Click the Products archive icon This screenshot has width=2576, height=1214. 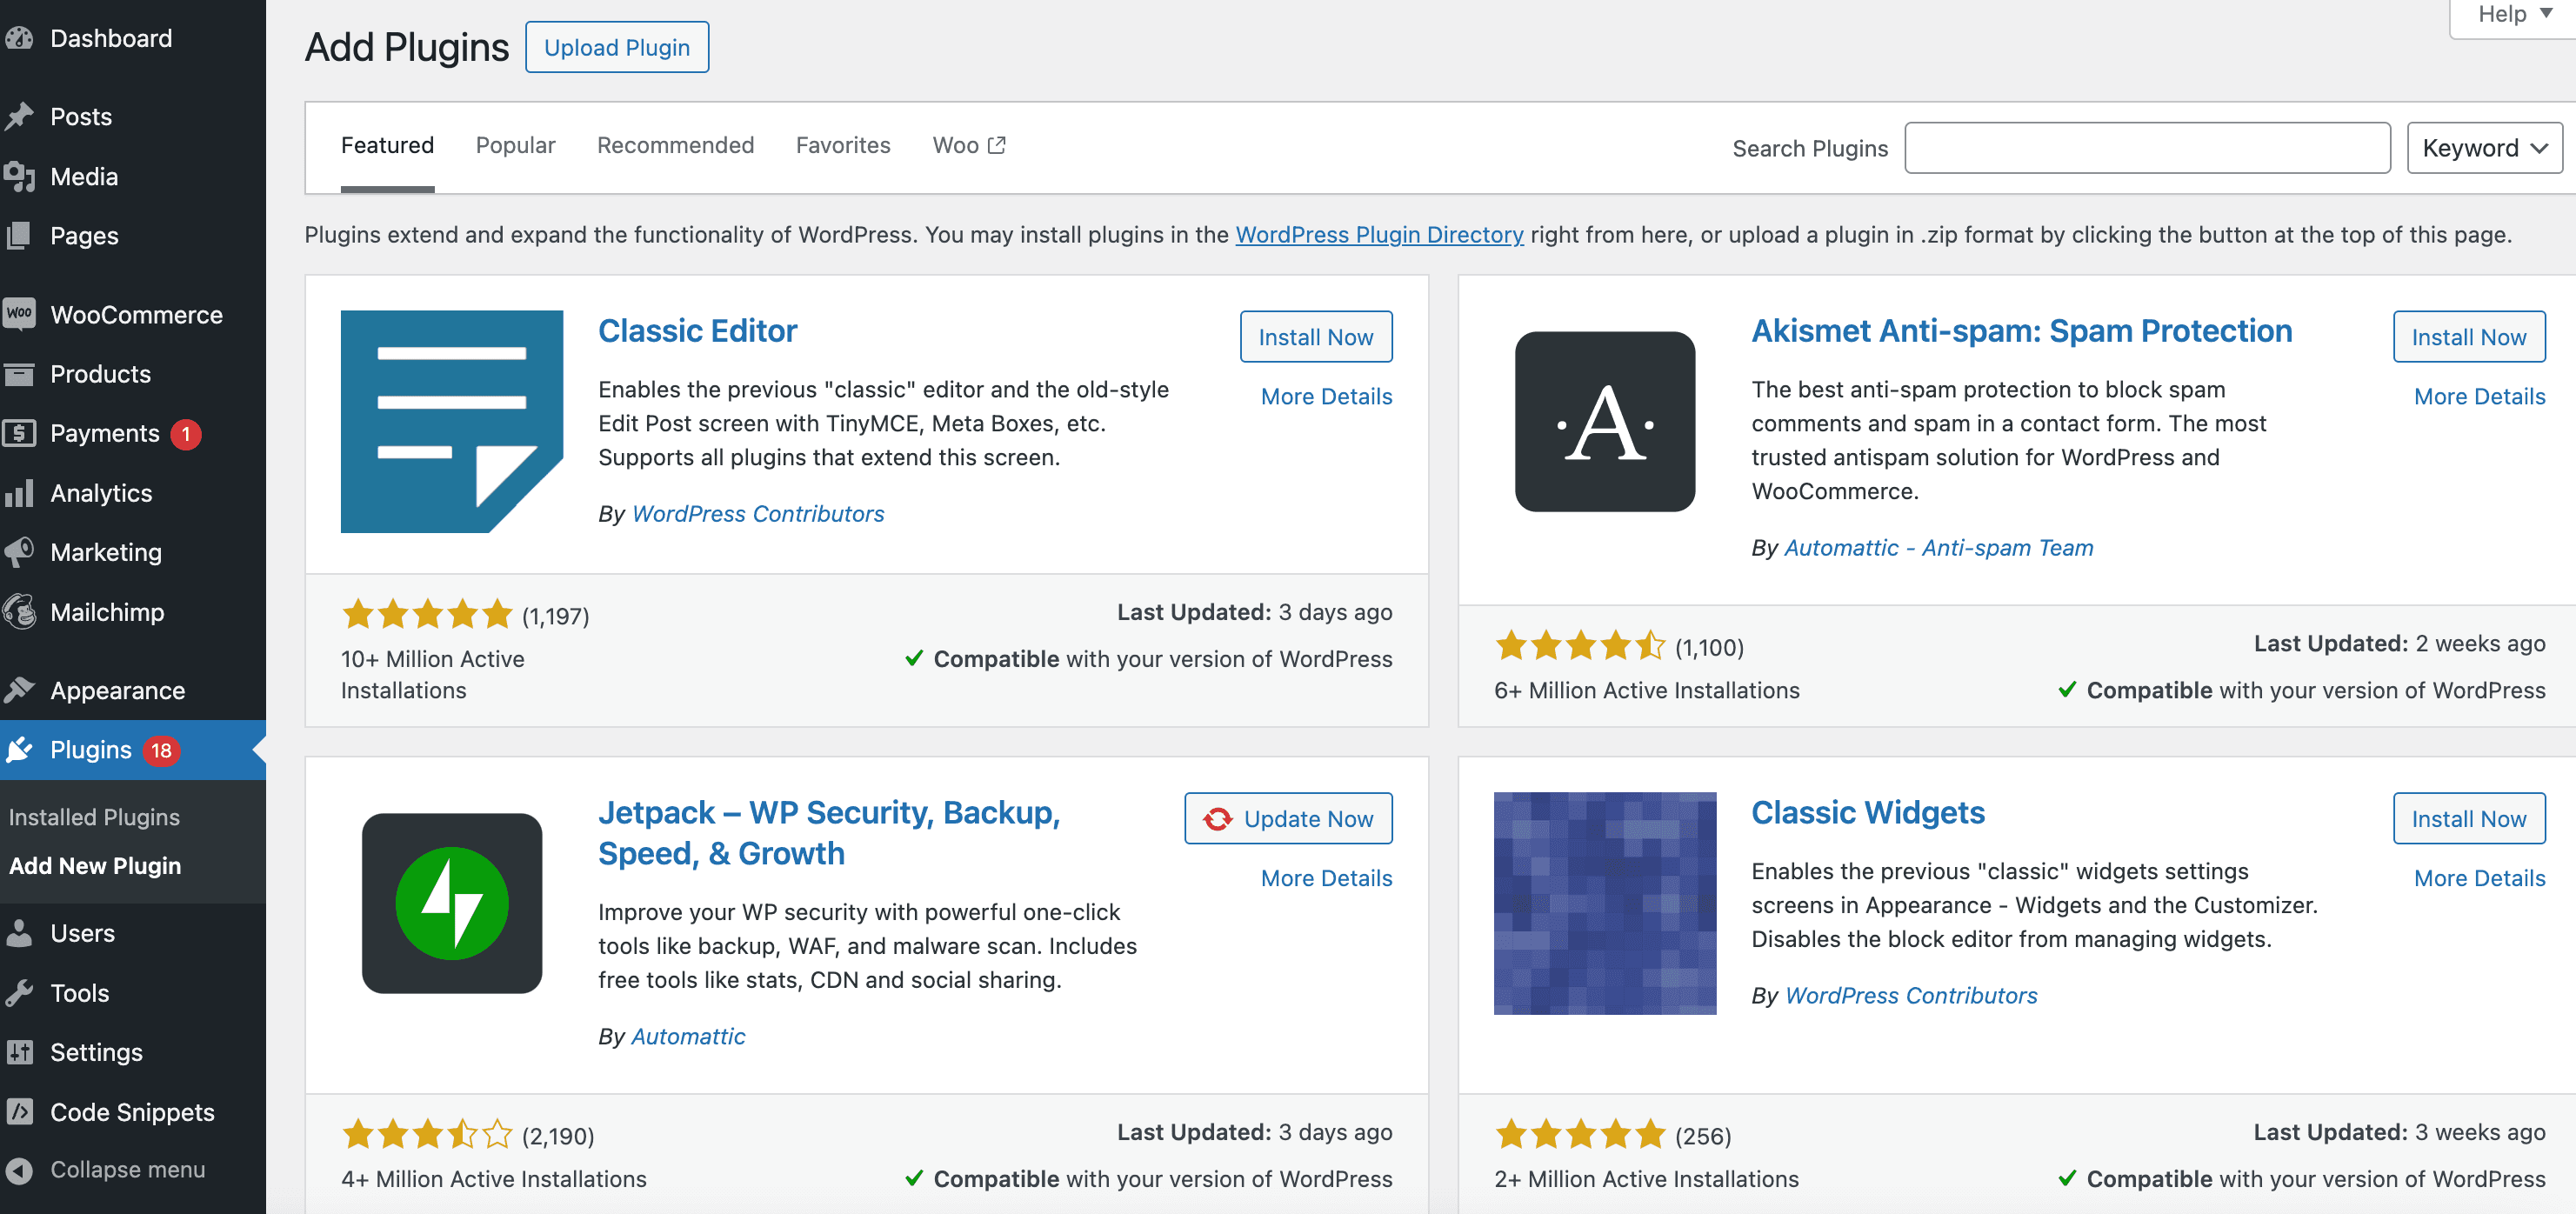[x=19, y=373]
